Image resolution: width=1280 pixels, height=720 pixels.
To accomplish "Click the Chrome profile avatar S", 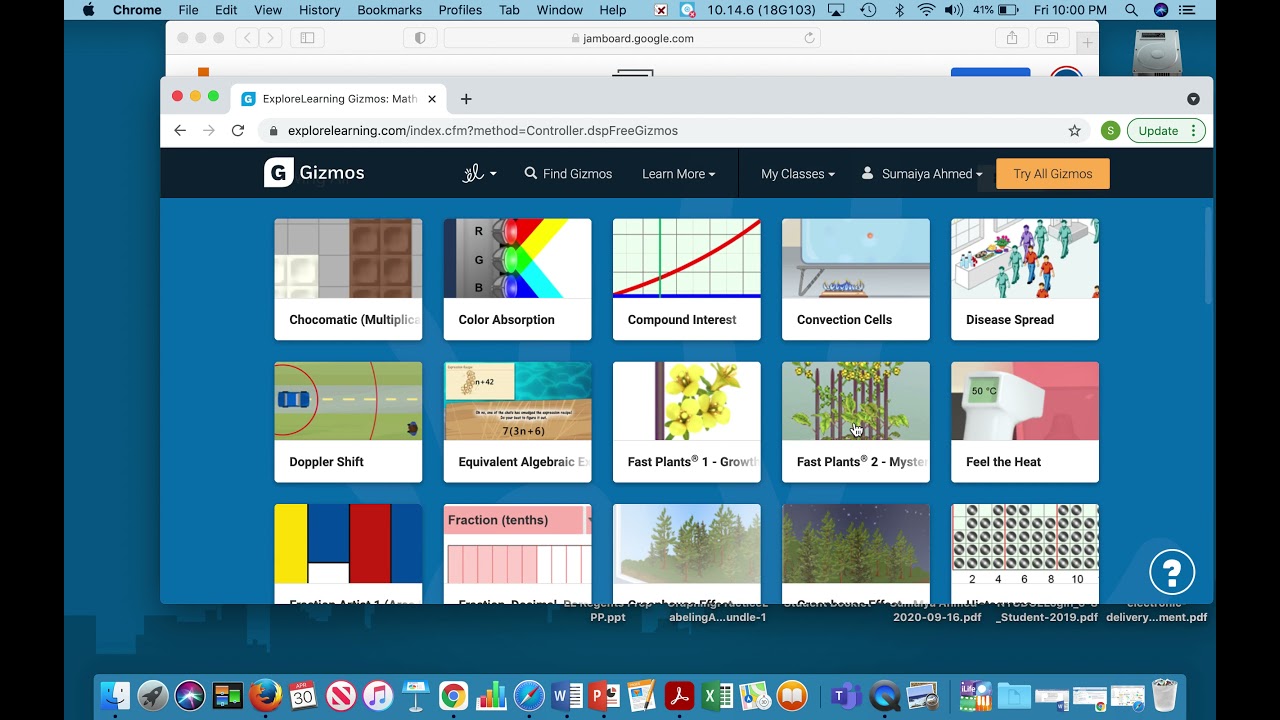I will [1110, 130].
